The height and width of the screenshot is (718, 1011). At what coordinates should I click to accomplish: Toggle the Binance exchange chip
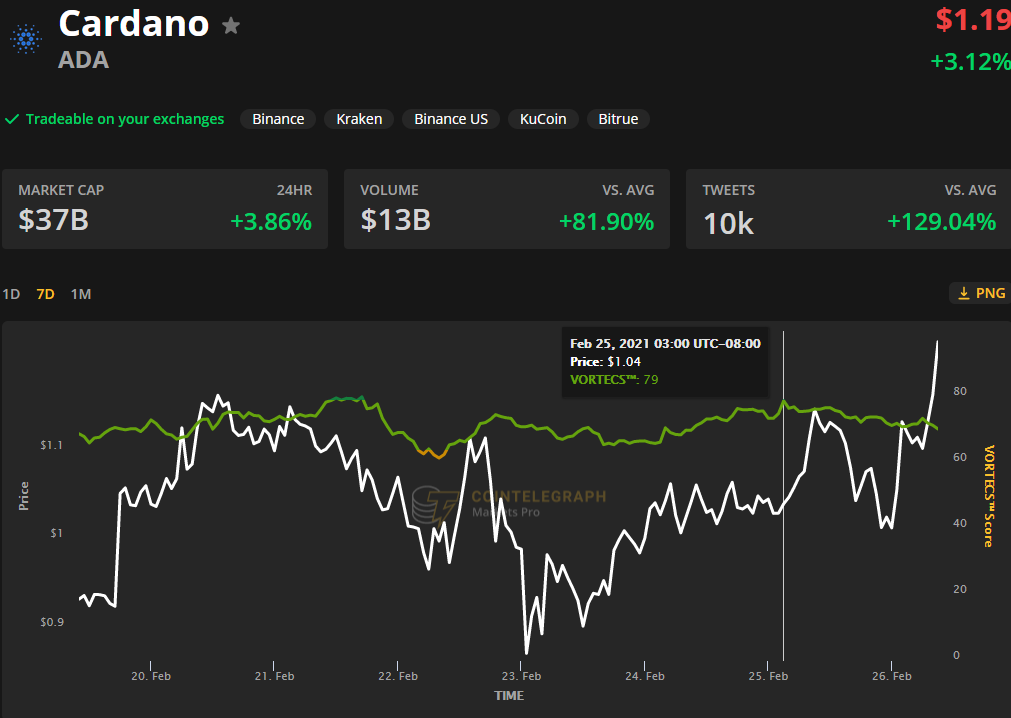(277, 118)
